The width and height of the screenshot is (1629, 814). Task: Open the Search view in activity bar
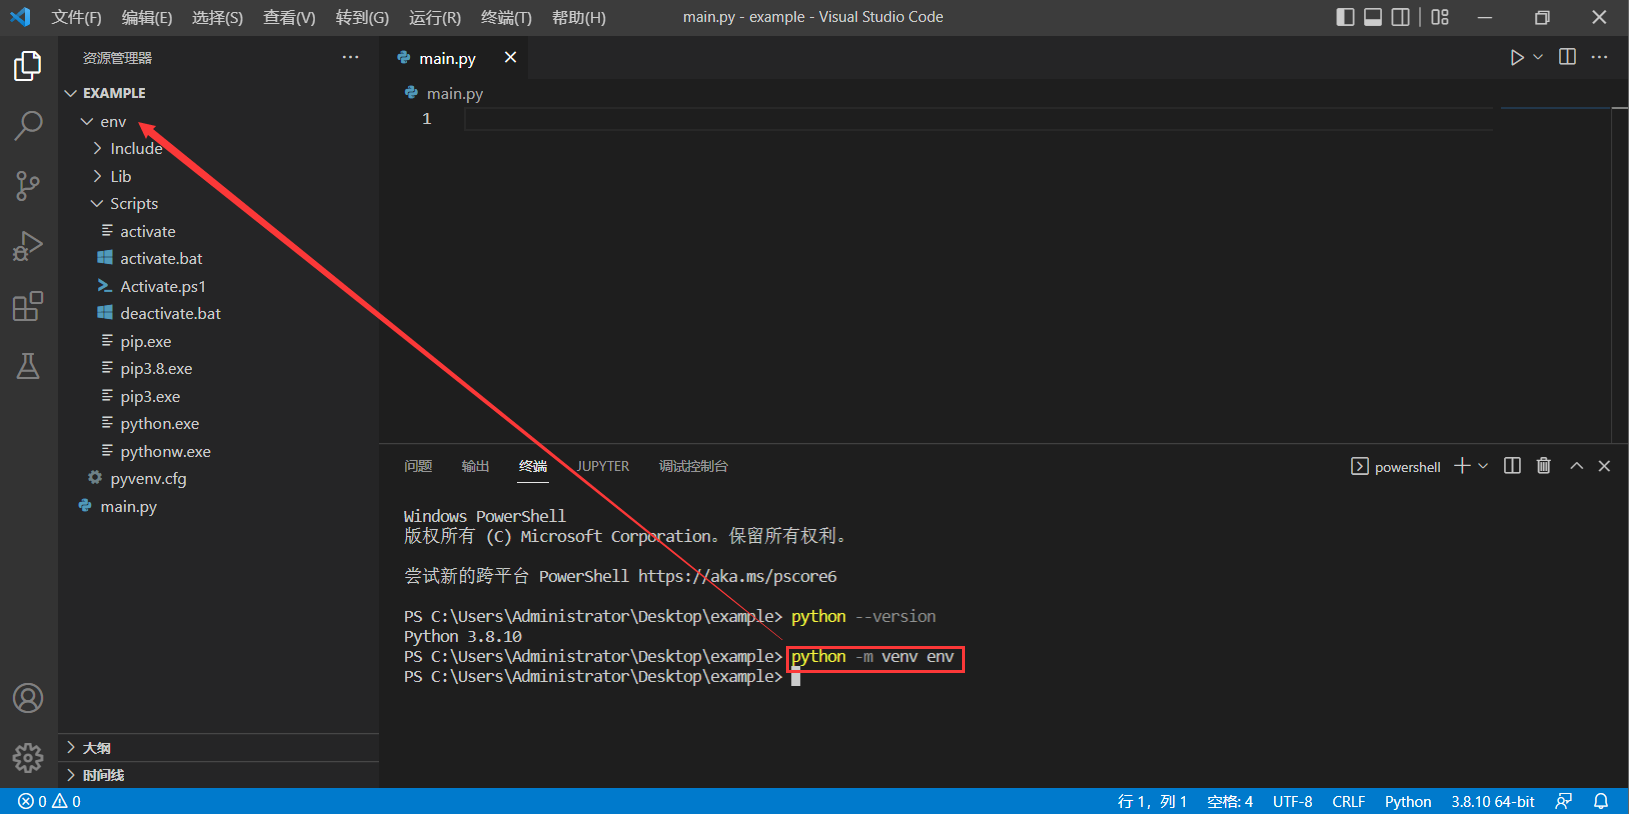28,126
